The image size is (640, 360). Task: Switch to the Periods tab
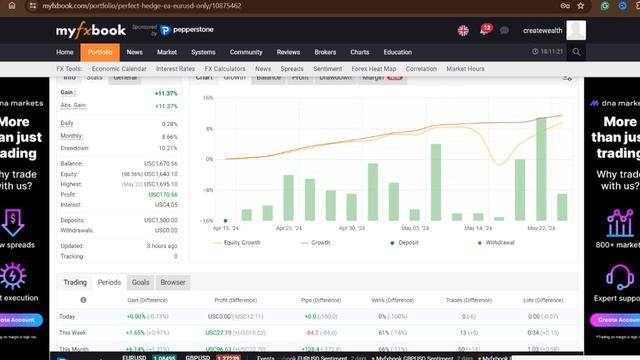pos(109,282)
